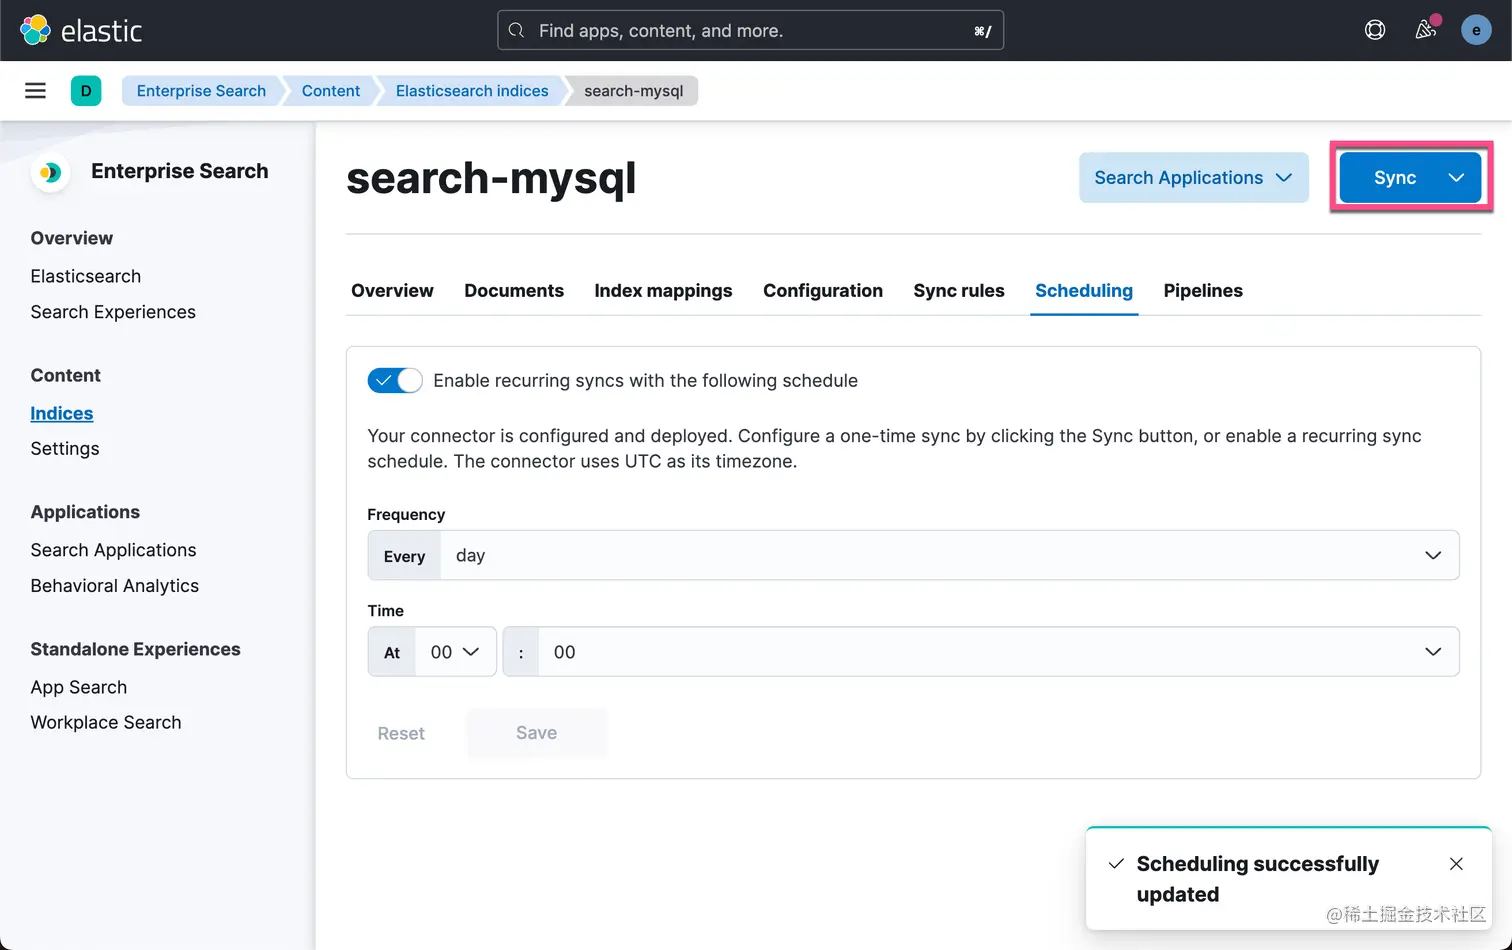This screenshot has width=1512, height=950.
Task: Open the Sync rules tab
Action: coord(959,291)
